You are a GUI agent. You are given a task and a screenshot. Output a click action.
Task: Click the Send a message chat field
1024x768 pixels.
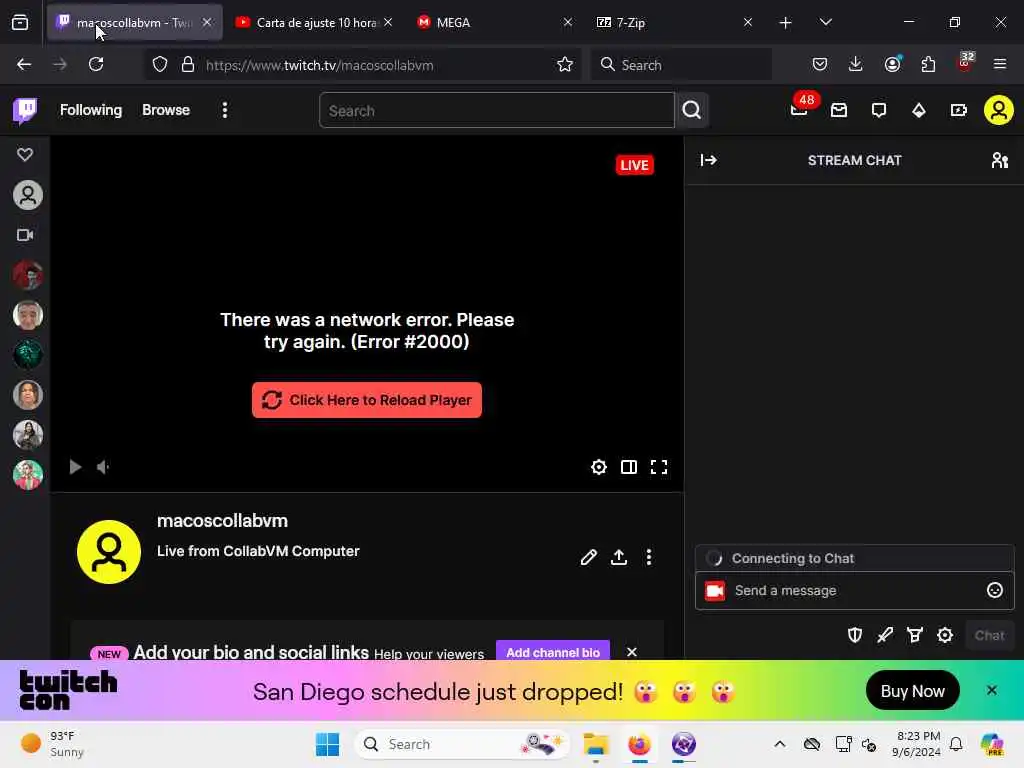[x=854, y=591]
